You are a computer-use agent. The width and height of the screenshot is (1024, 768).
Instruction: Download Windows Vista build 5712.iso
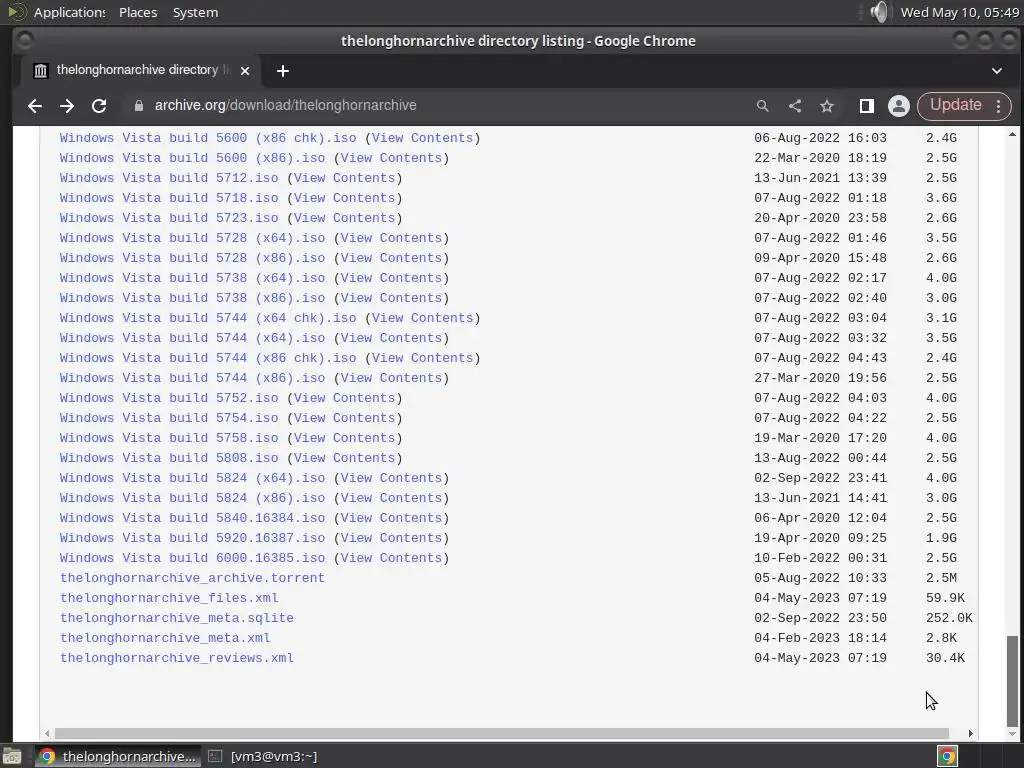(169, 178)
